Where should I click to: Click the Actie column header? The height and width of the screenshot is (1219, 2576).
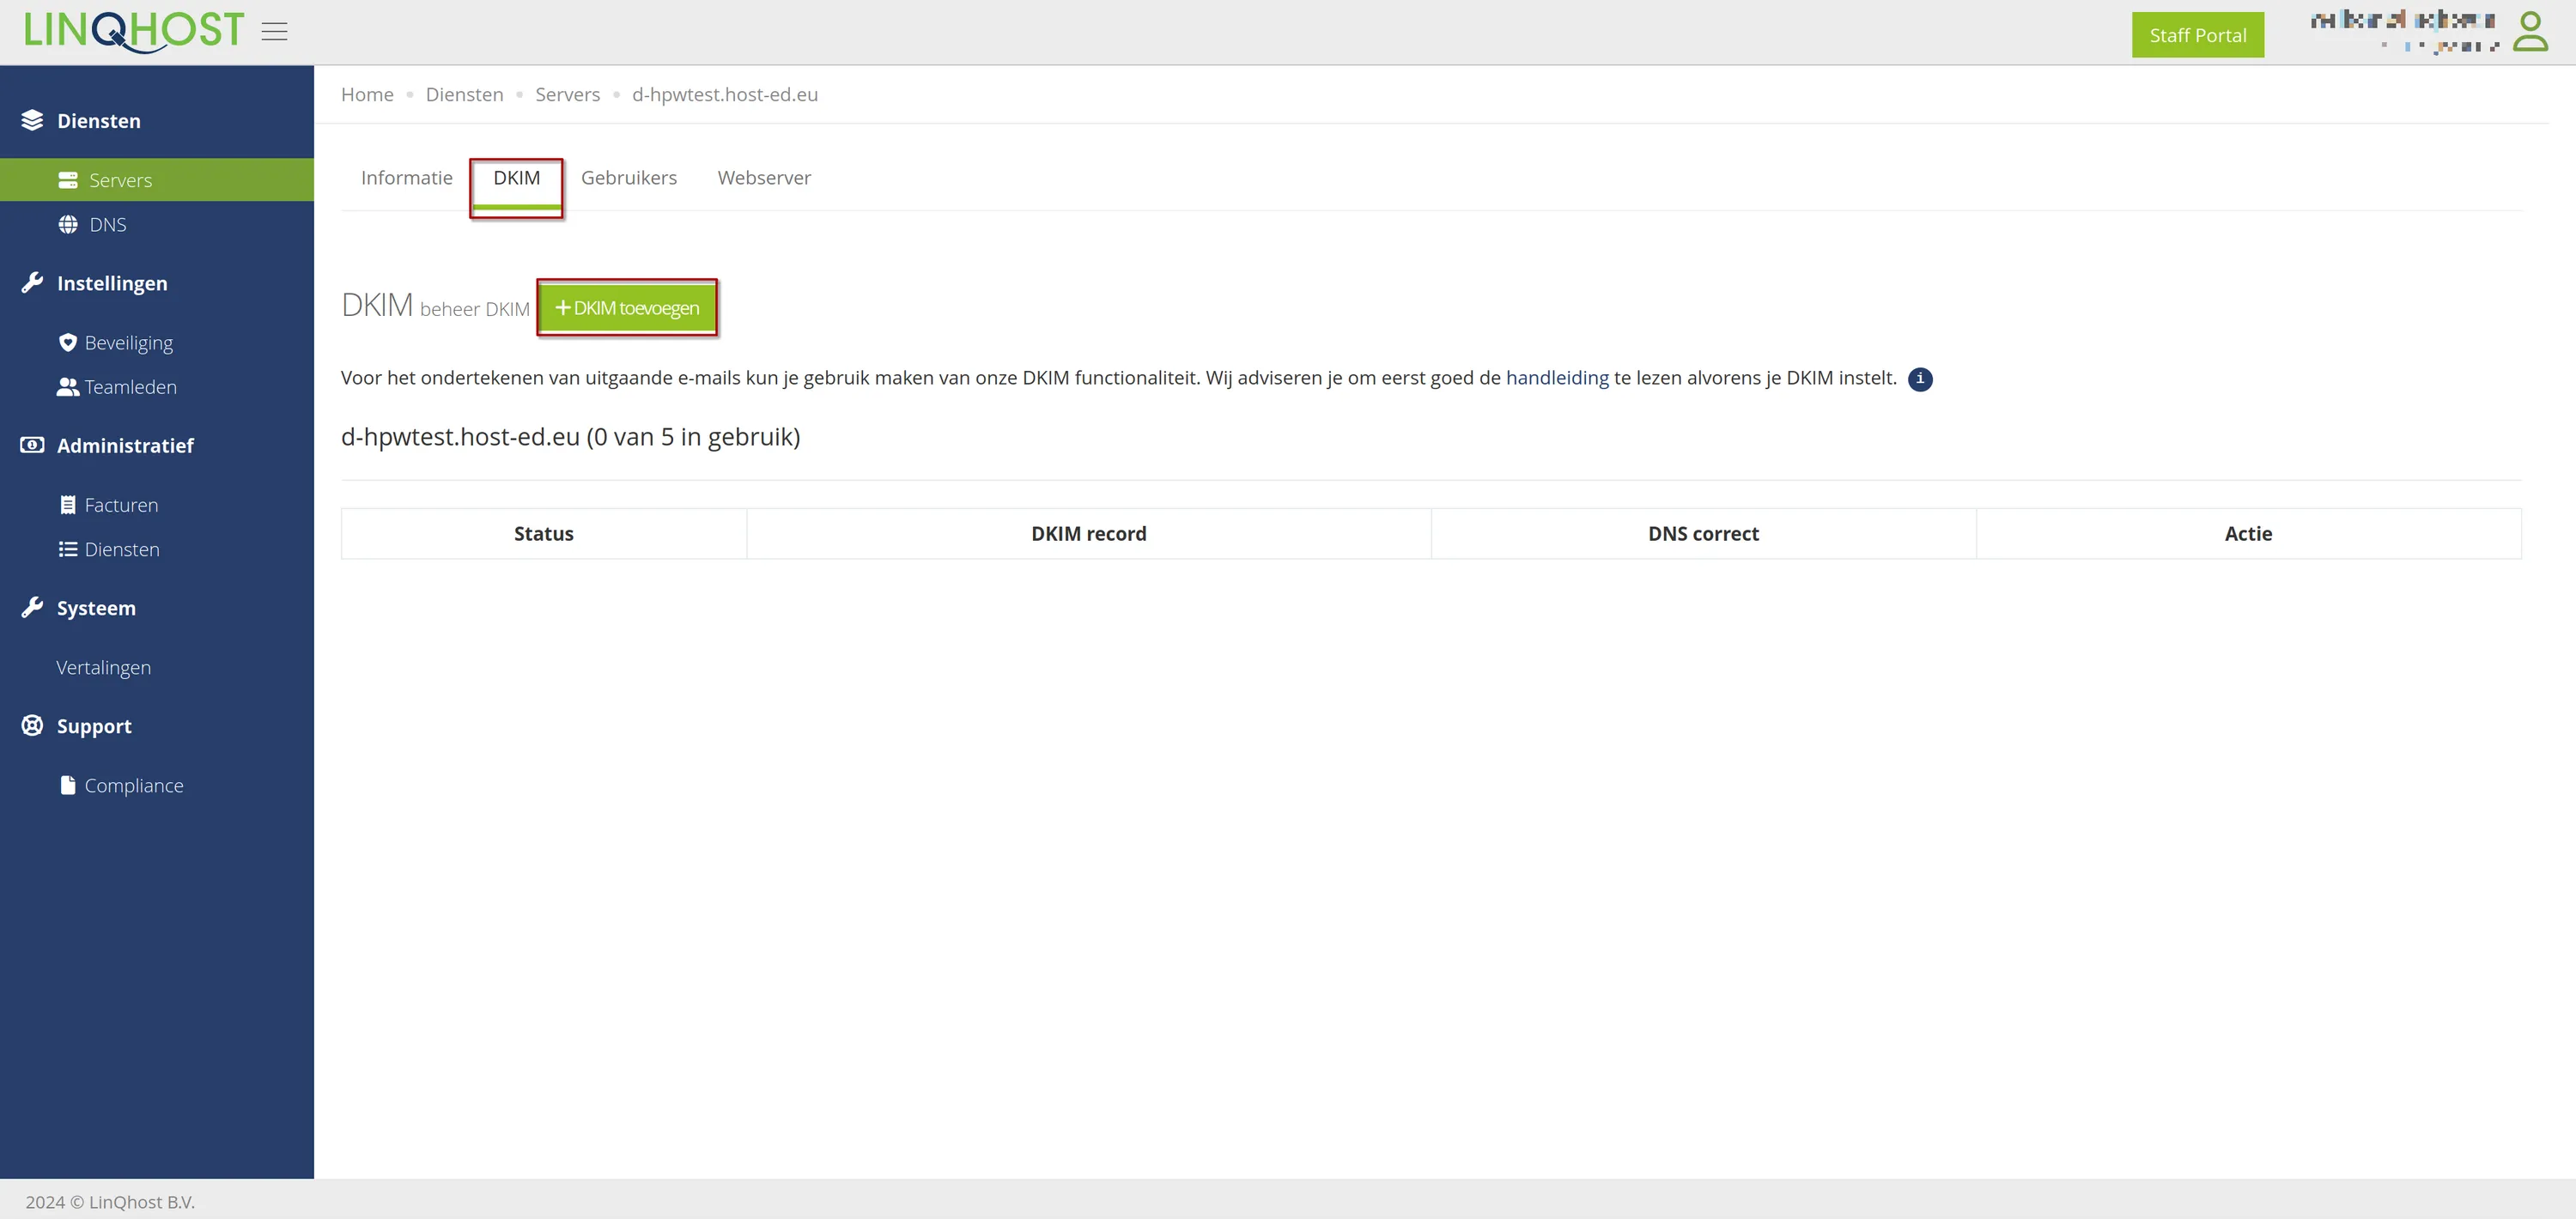[x=2248, y=534]
